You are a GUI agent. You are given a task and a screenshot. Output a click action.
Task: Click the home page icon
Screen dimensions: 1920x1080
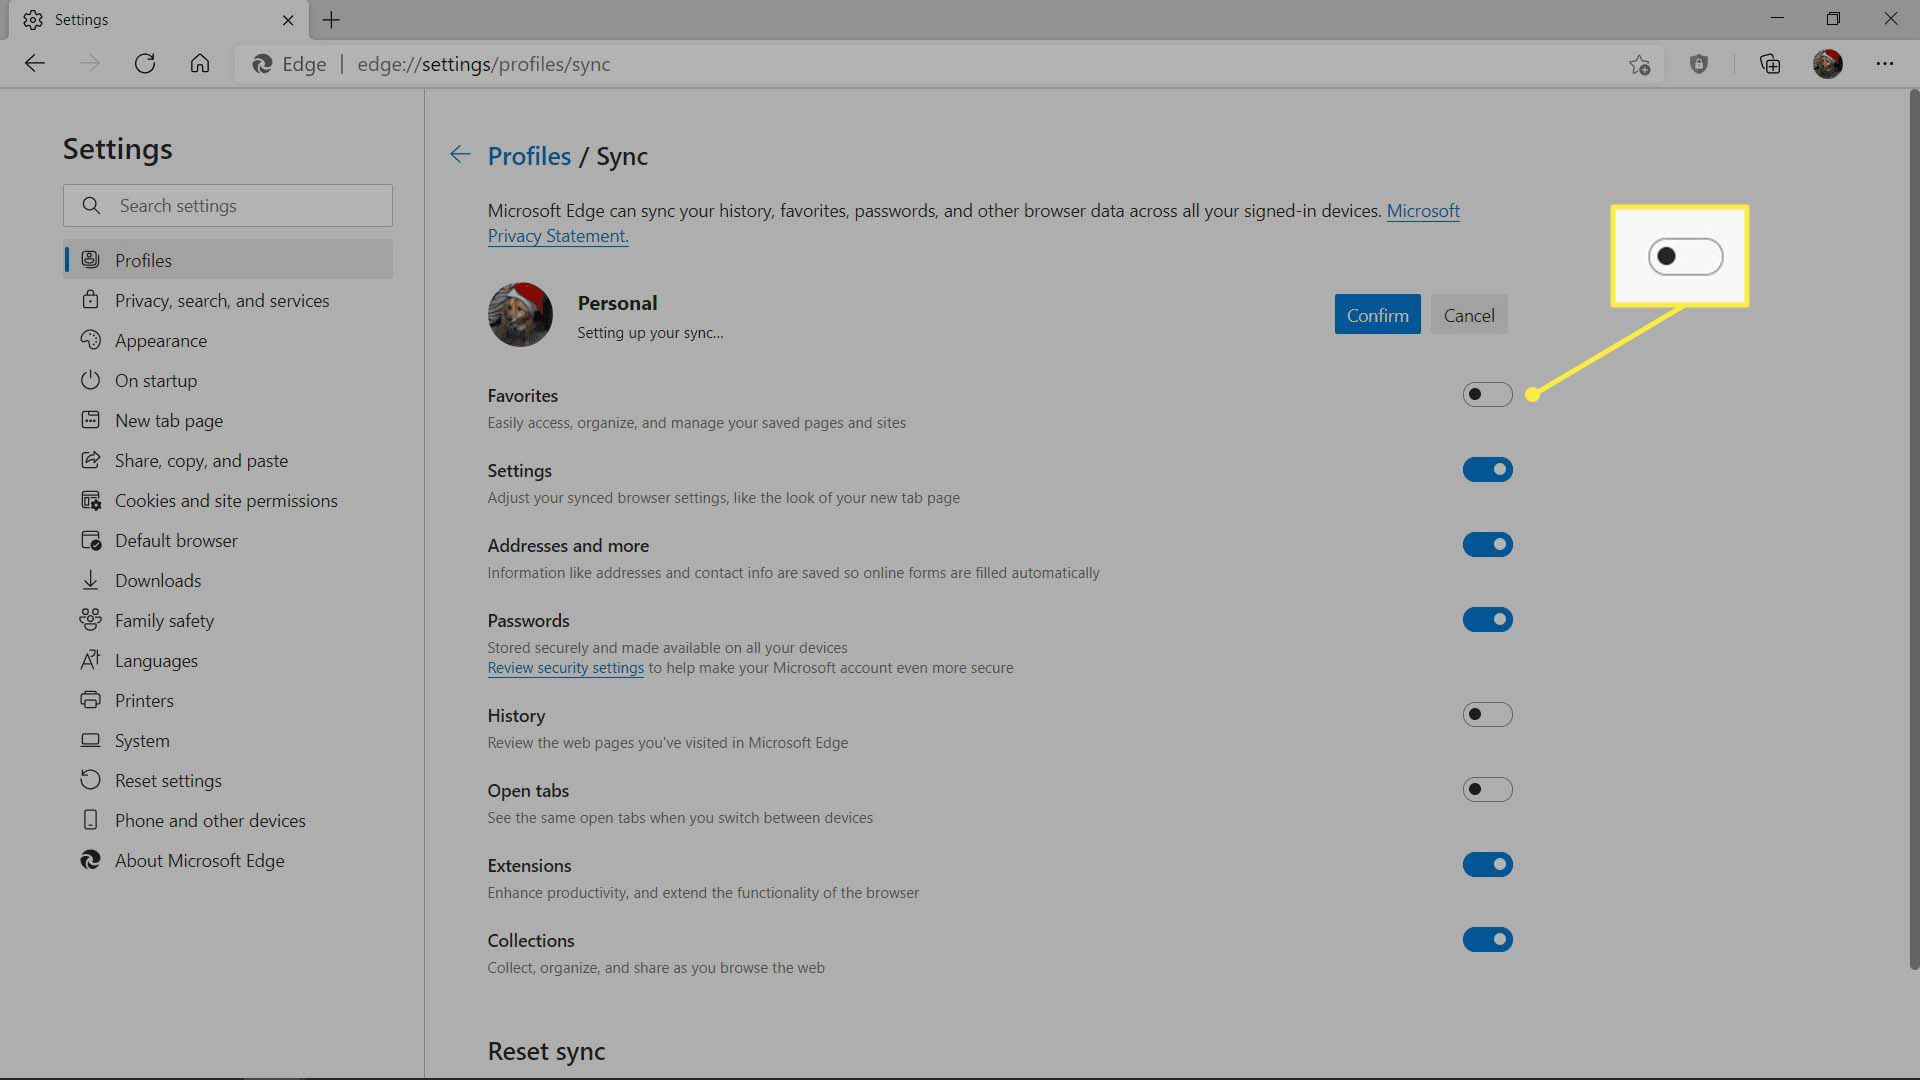click(x=198, y=63)
